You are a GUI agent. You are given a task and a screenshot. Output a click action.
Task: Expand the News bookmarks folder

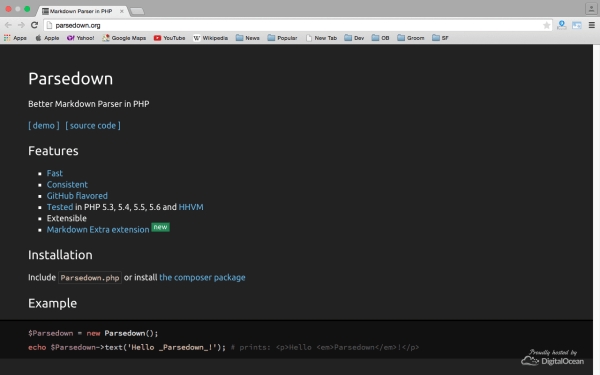point(248,38)
